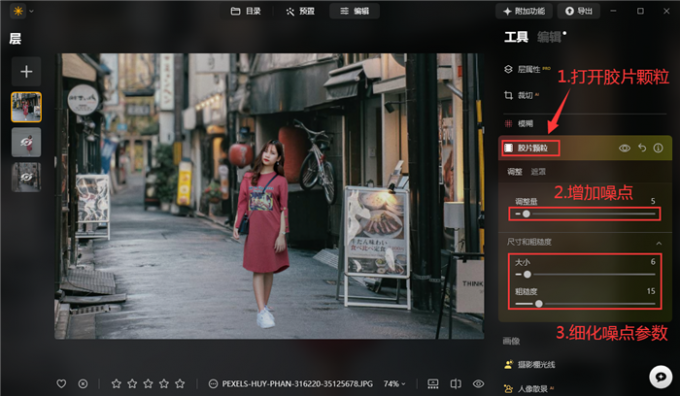Screen dimensions: 680x396
Task: Click the Luminar sun logo icon
Action: pyautogui.click(x=18, y=11)
